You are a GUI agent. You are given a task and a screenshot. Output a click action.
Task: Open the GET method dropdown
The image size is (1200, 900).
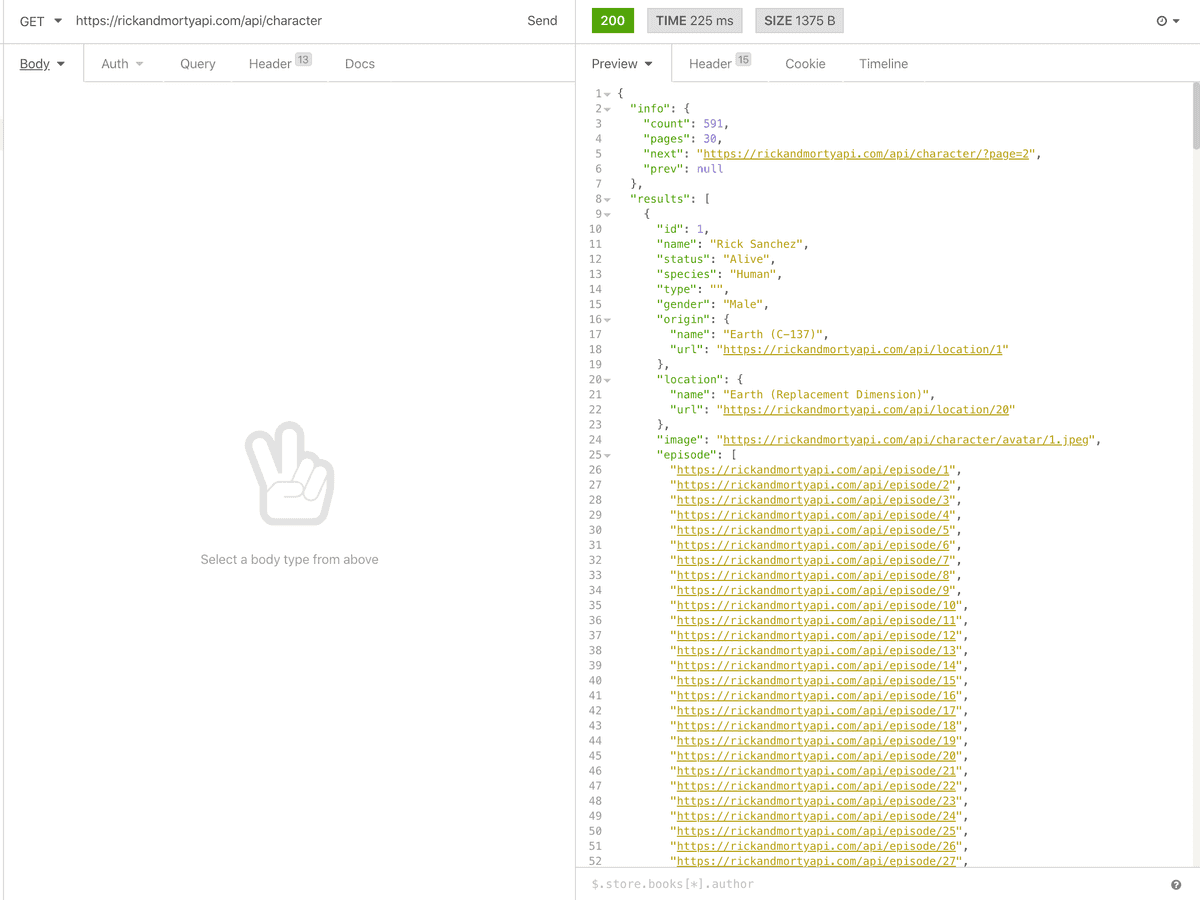(x=38, y=20)
